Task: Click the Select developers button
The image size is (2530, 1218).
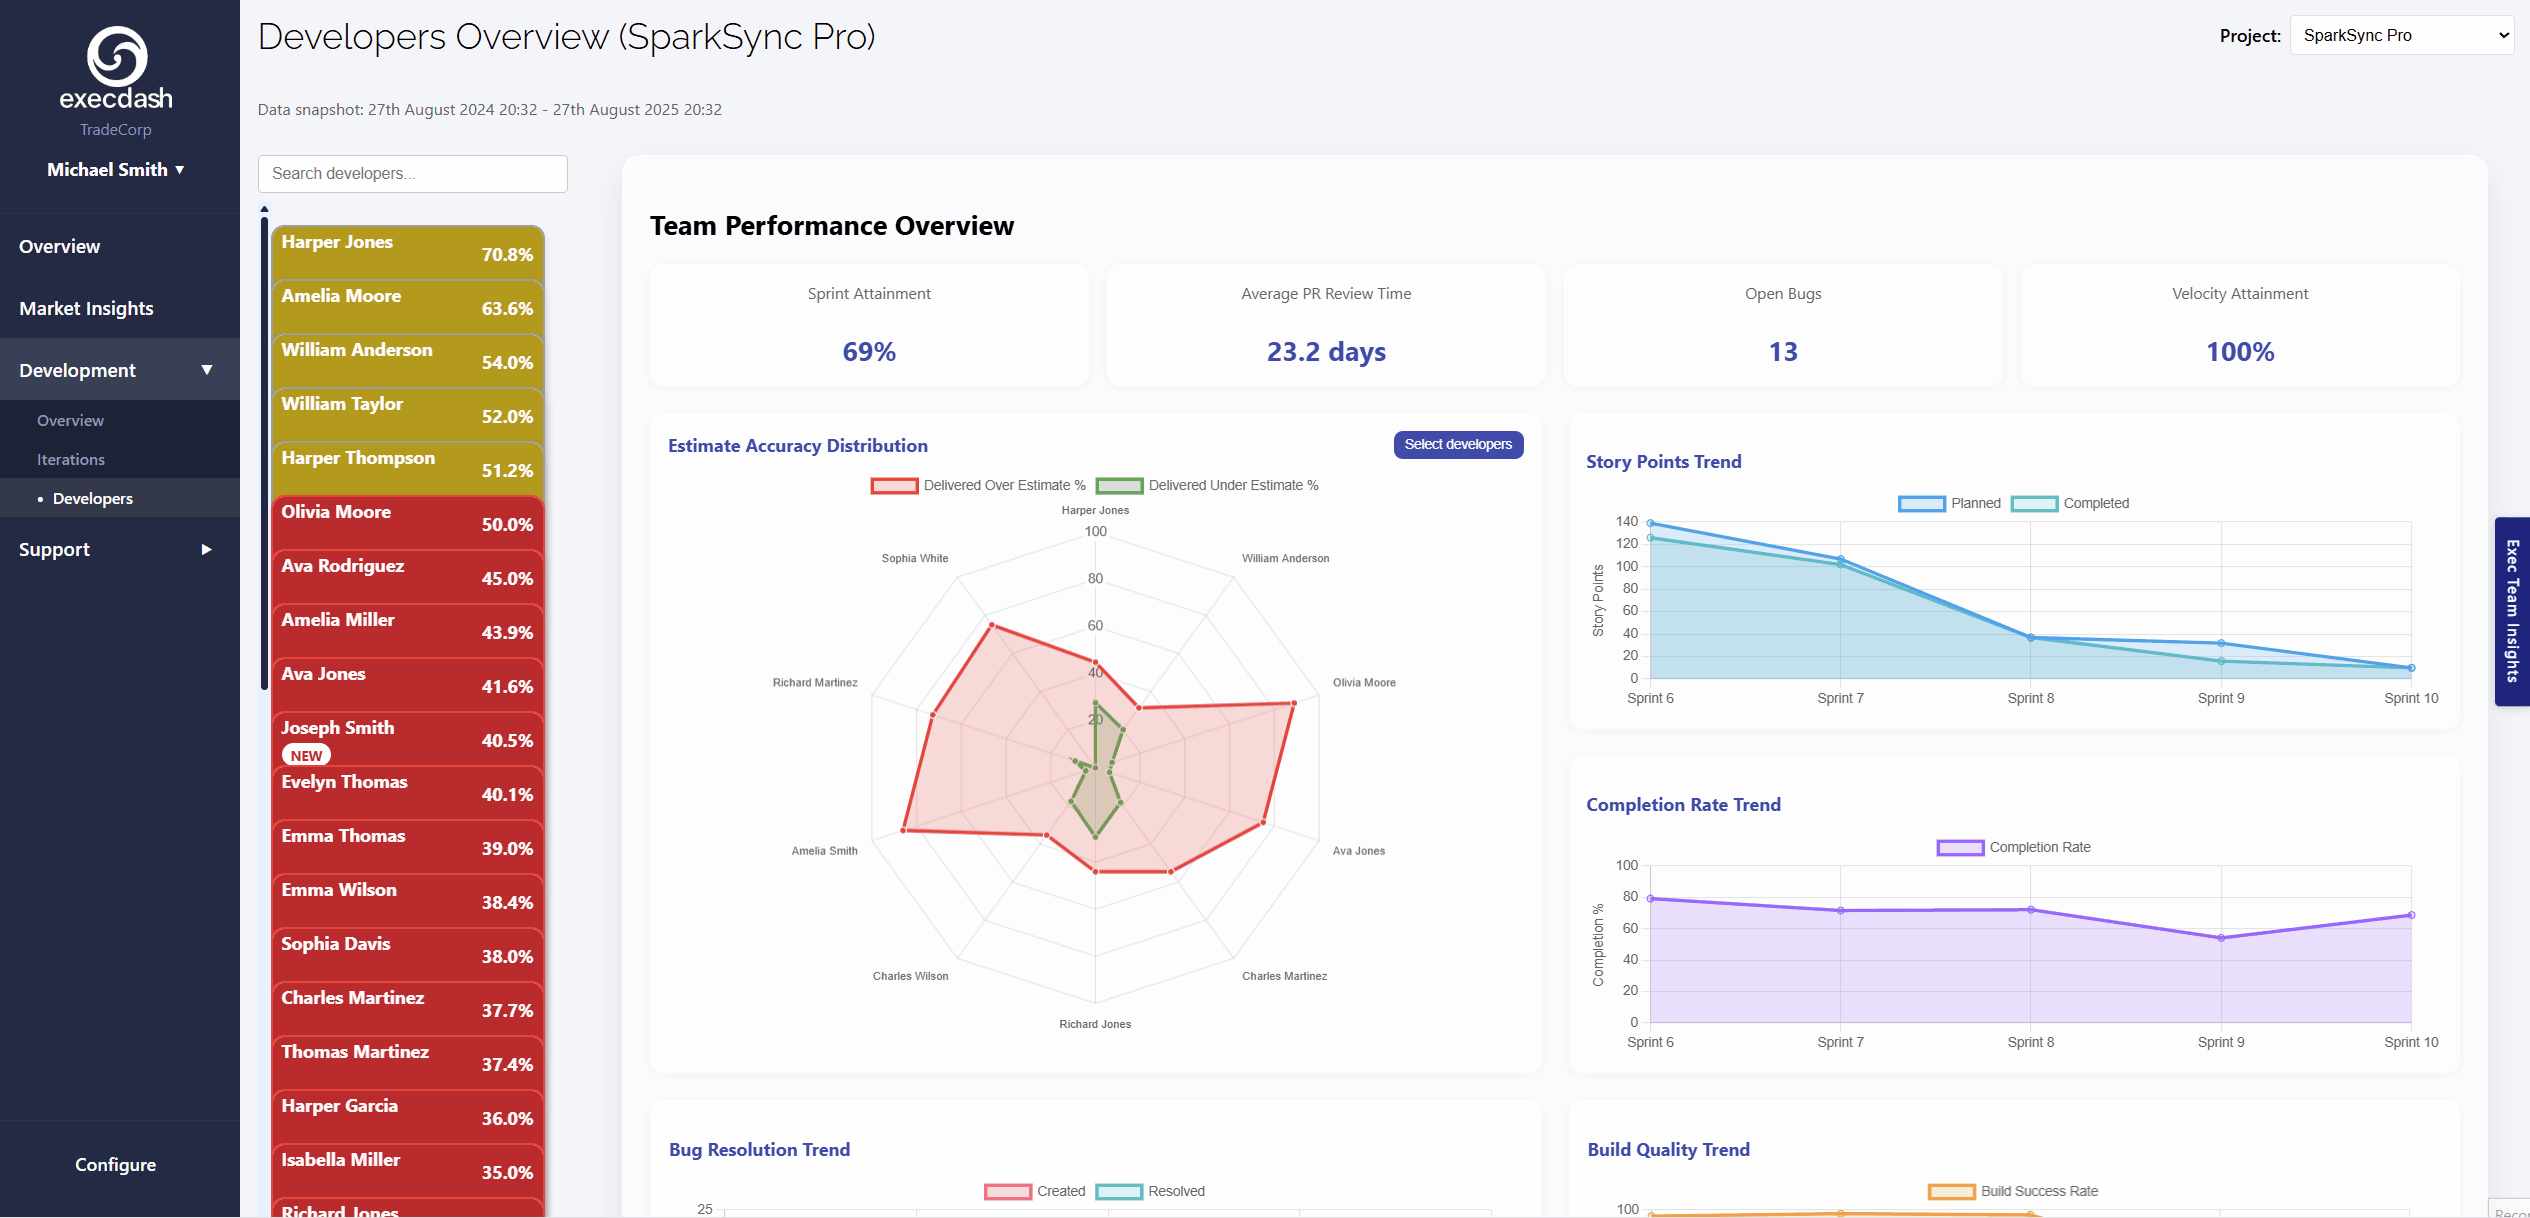Action: [x=1459, y=444]
